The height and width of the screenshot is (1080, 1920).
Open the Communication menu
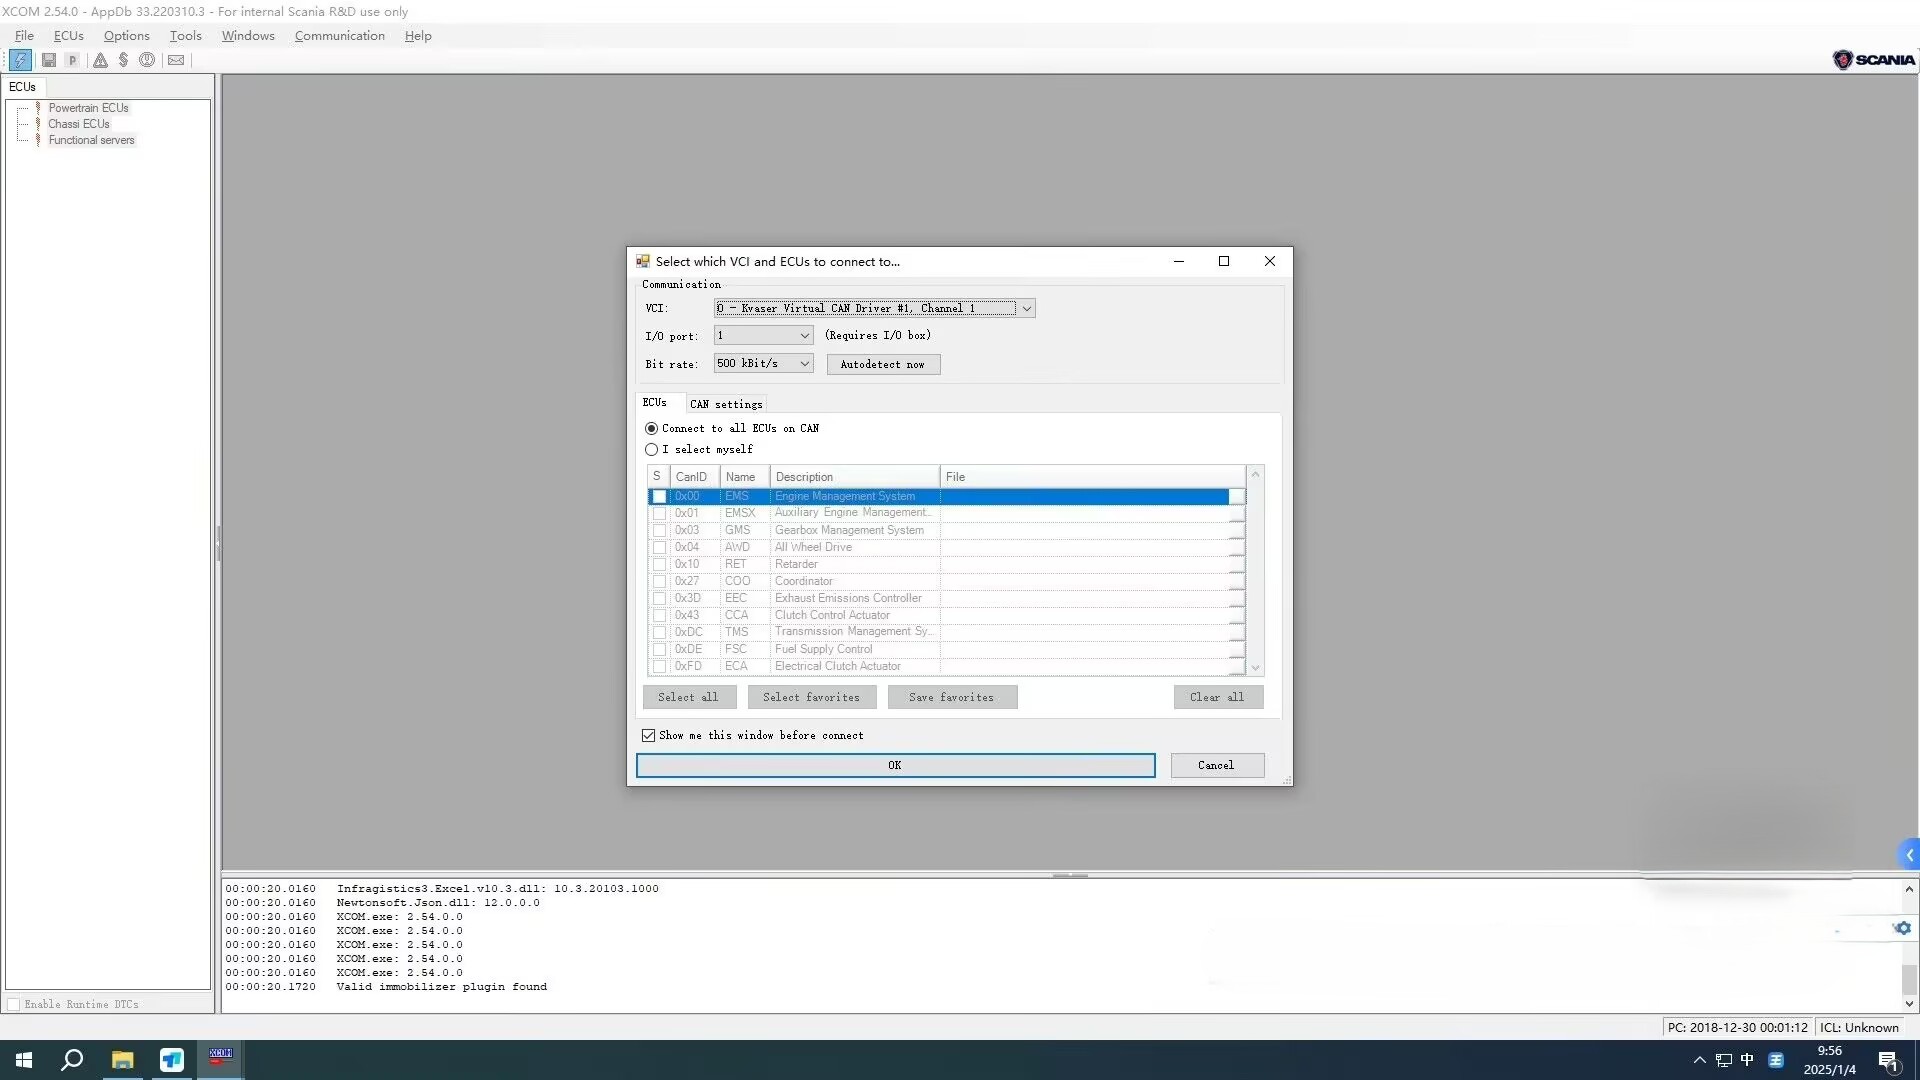click(340, 36)
